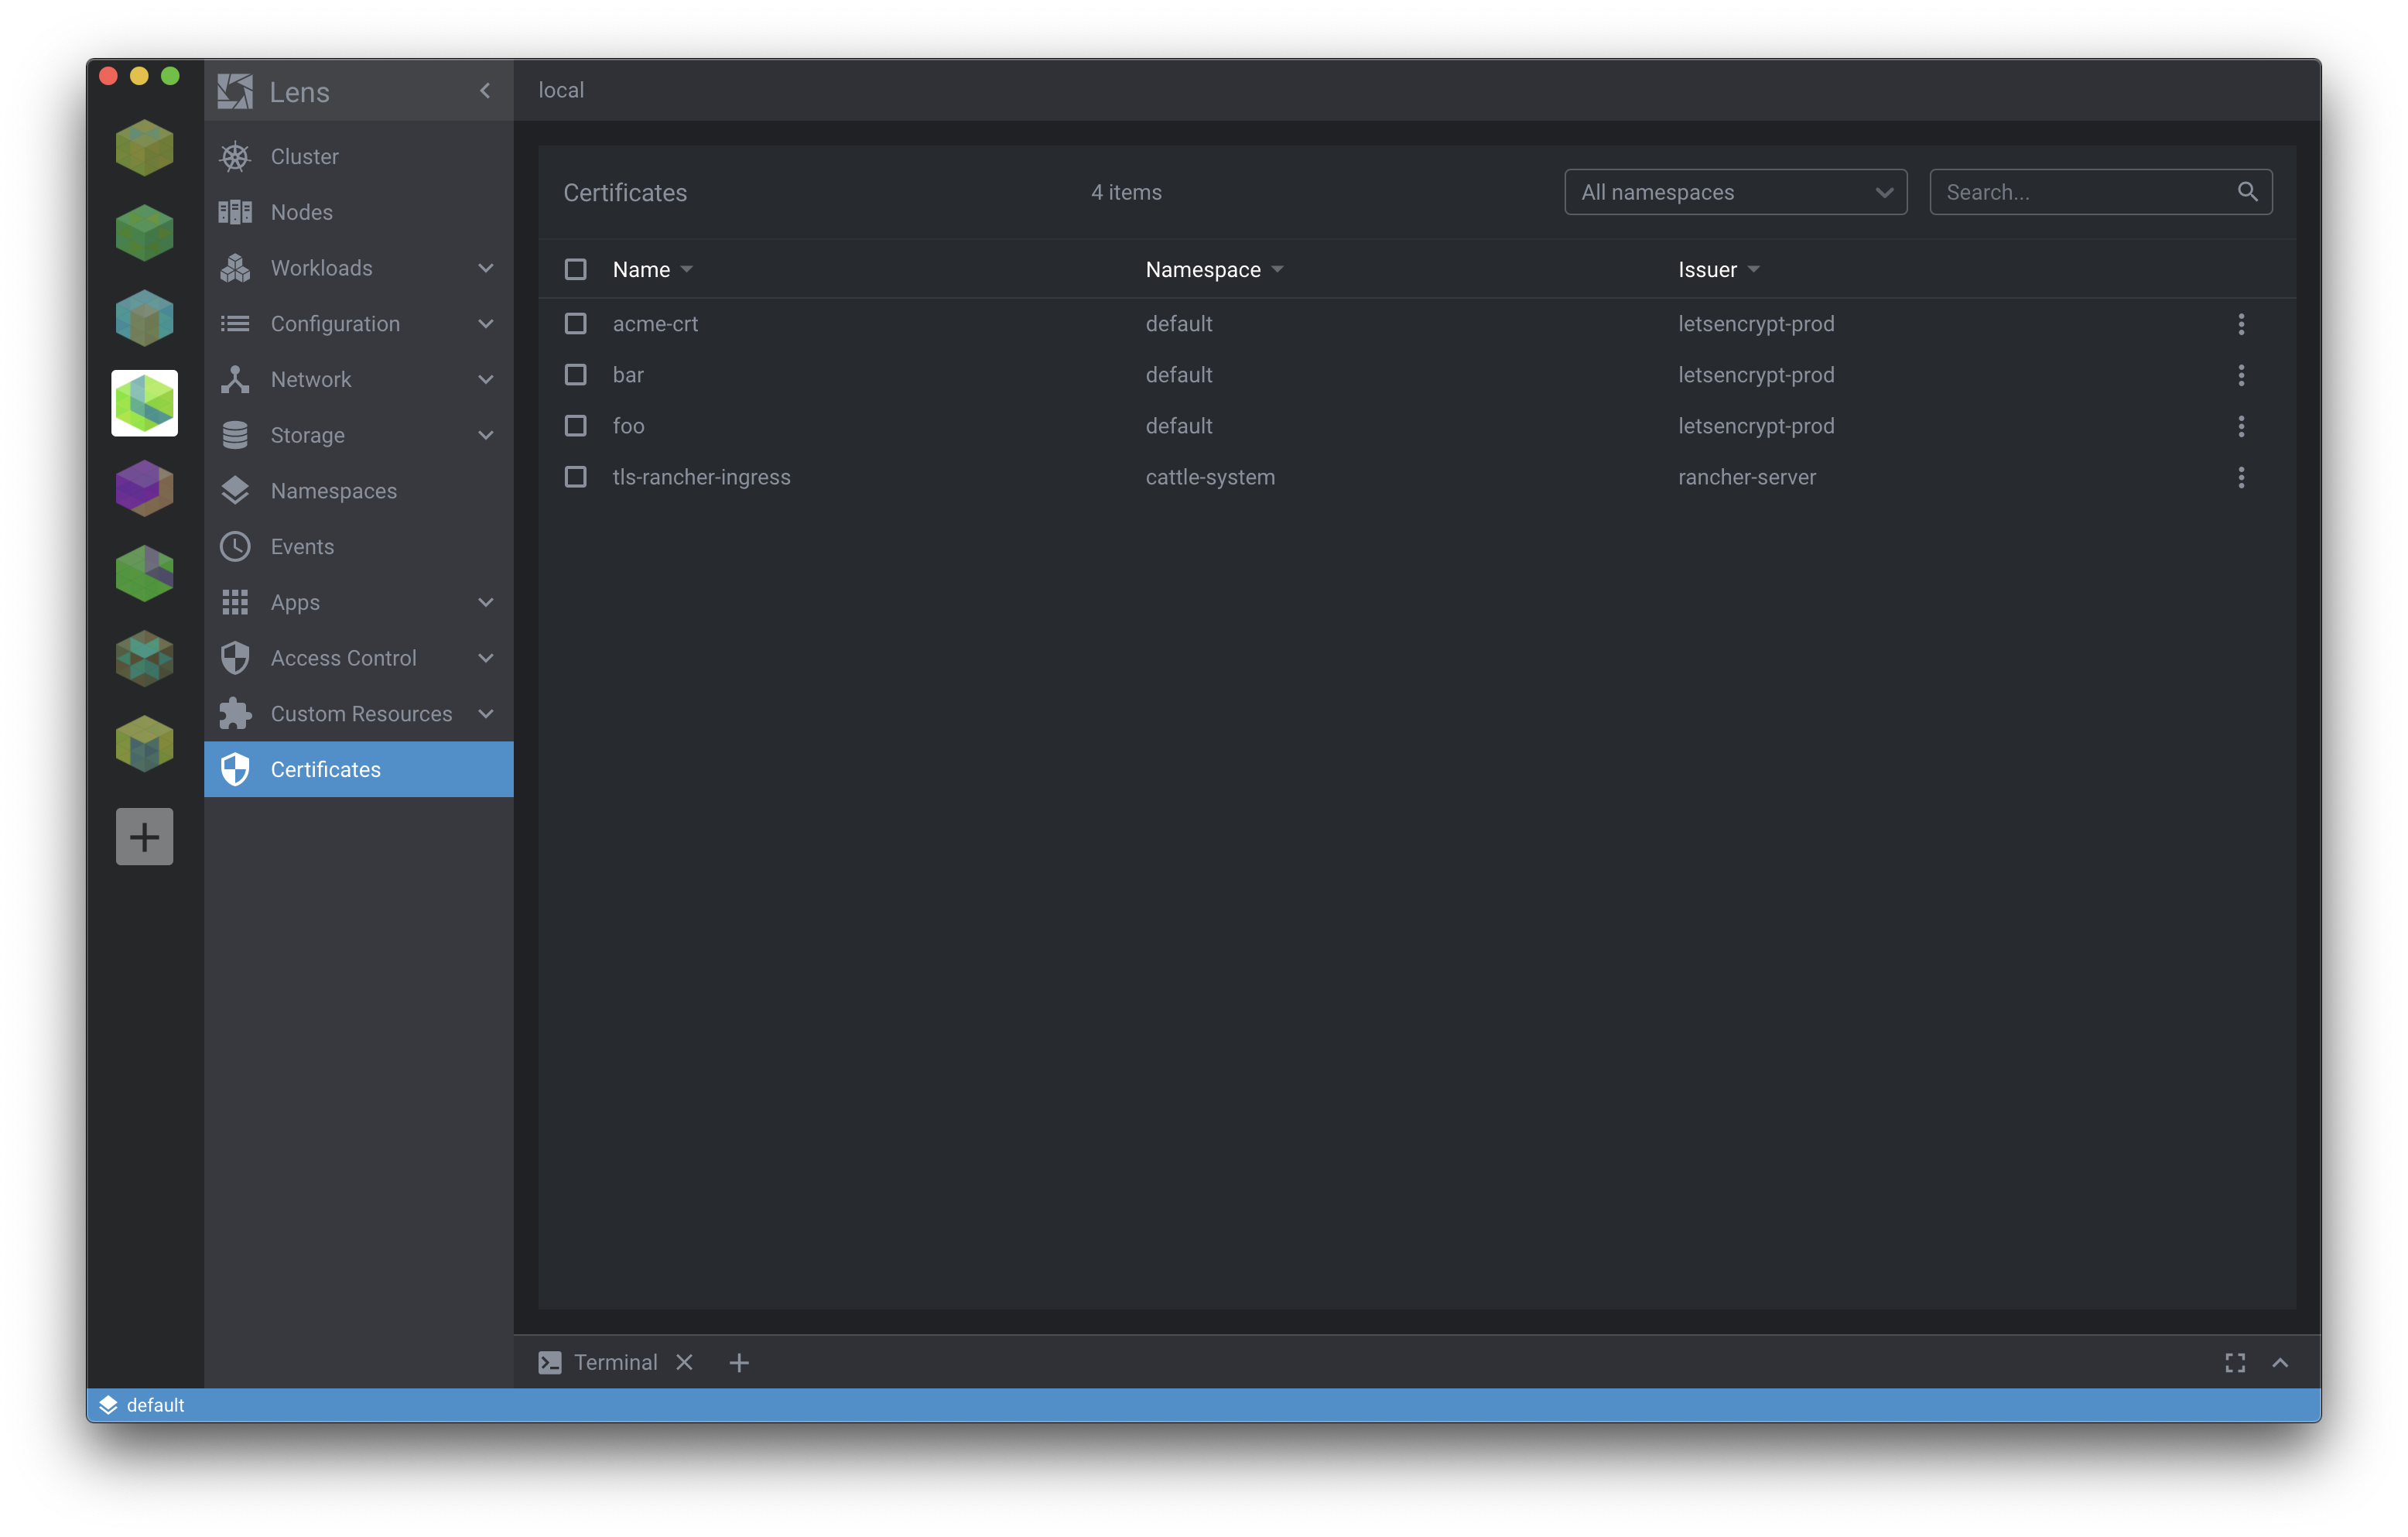The image size is (2408, 1537).
Task: Open the tls-rancher-ingress certificate row
Action: click(702, 477)
